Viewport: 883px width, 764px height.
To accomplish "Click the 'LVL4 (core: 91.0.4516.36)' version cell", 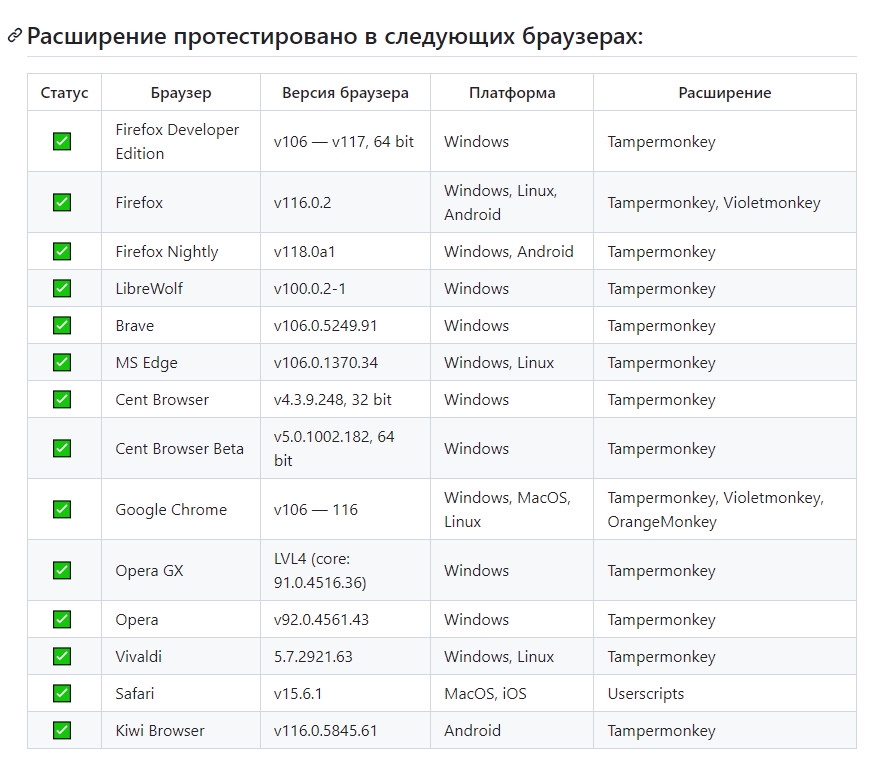I will tap(345, 570).
